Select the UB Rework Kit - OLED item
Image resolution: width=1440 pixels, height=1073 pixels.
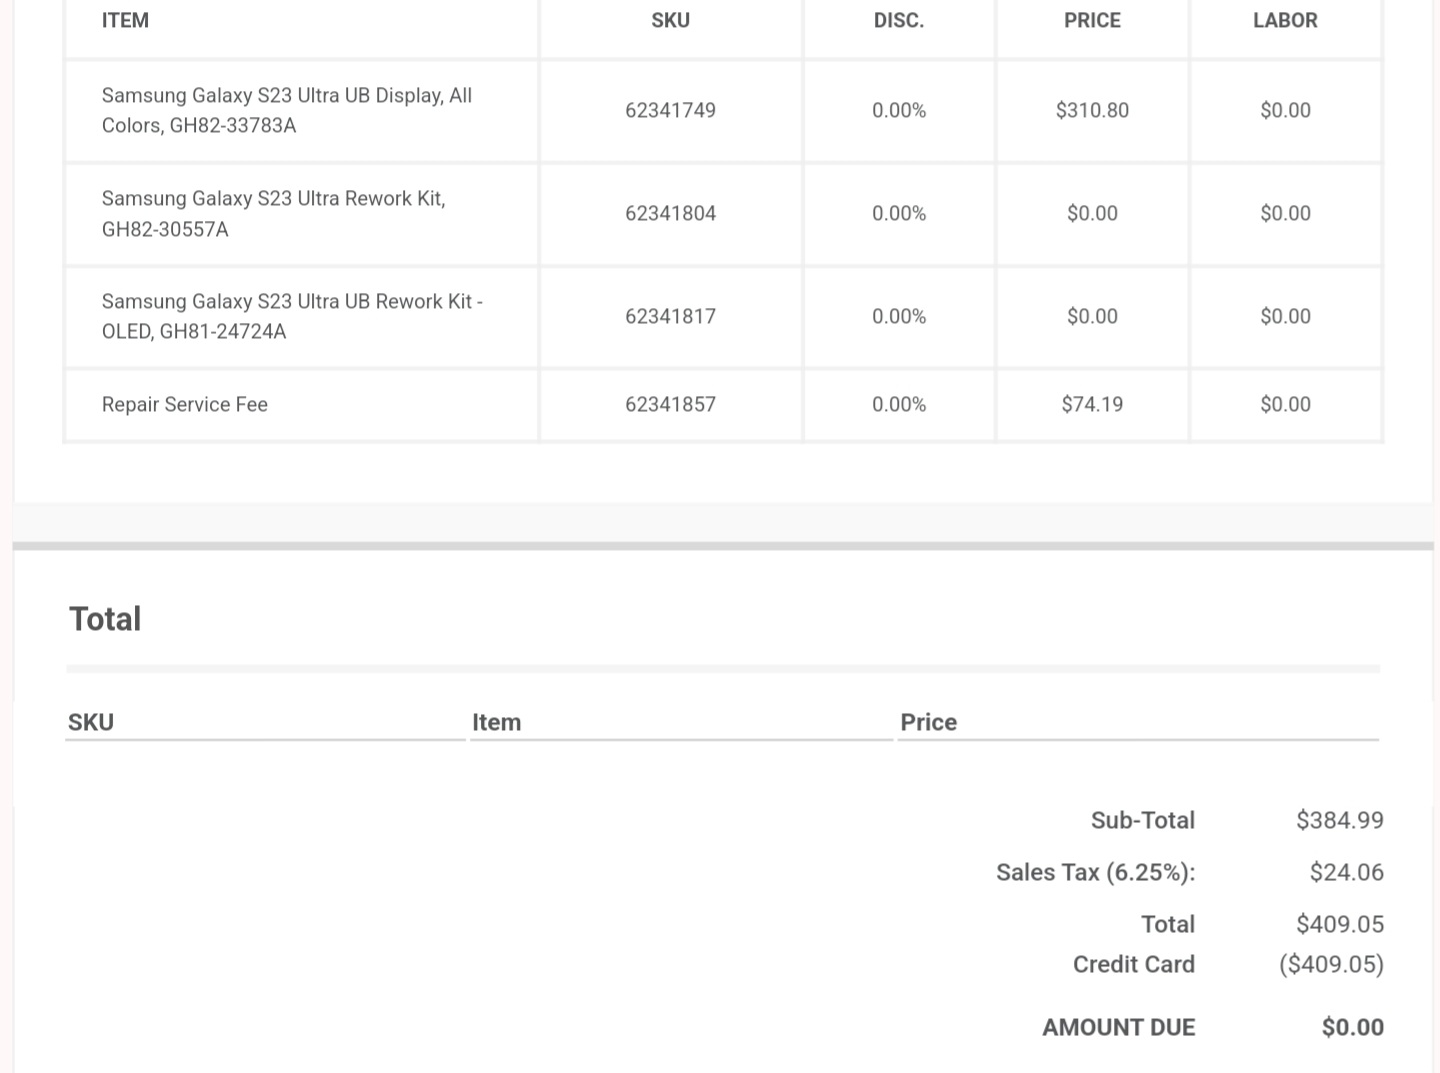[x=292, y=316]
